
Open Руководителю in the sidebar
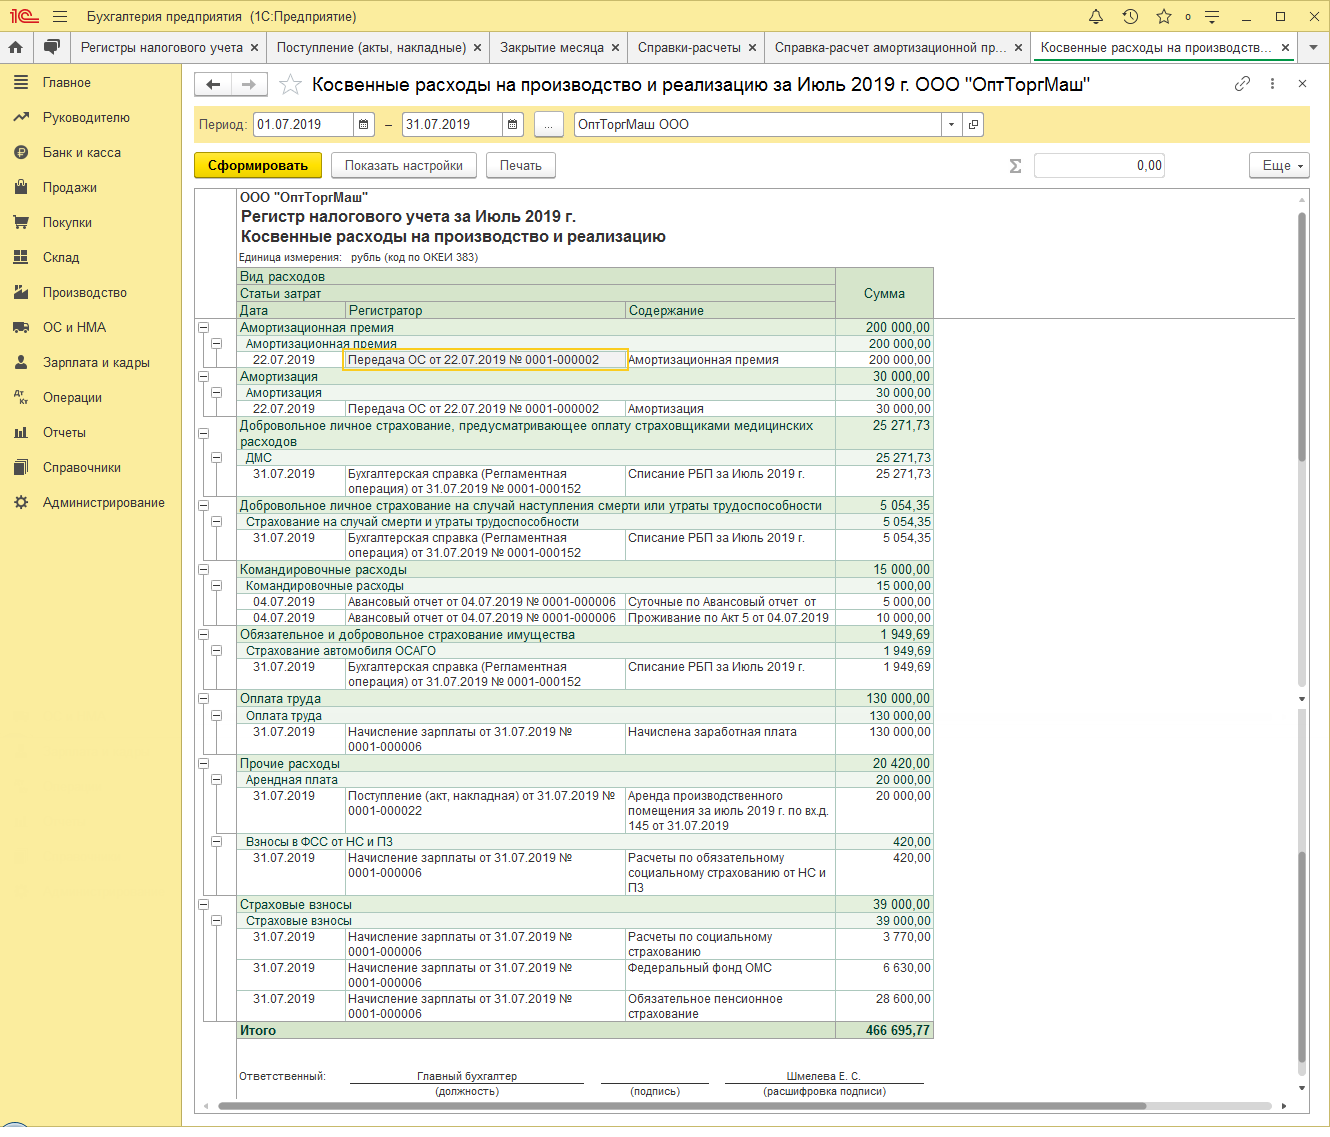click(86, 117)
